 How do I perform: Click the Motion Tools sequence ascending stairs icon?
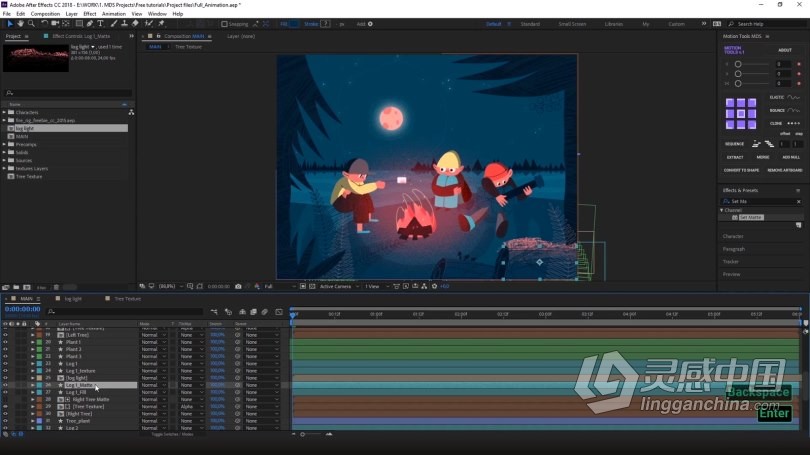(x=756, y=144)
